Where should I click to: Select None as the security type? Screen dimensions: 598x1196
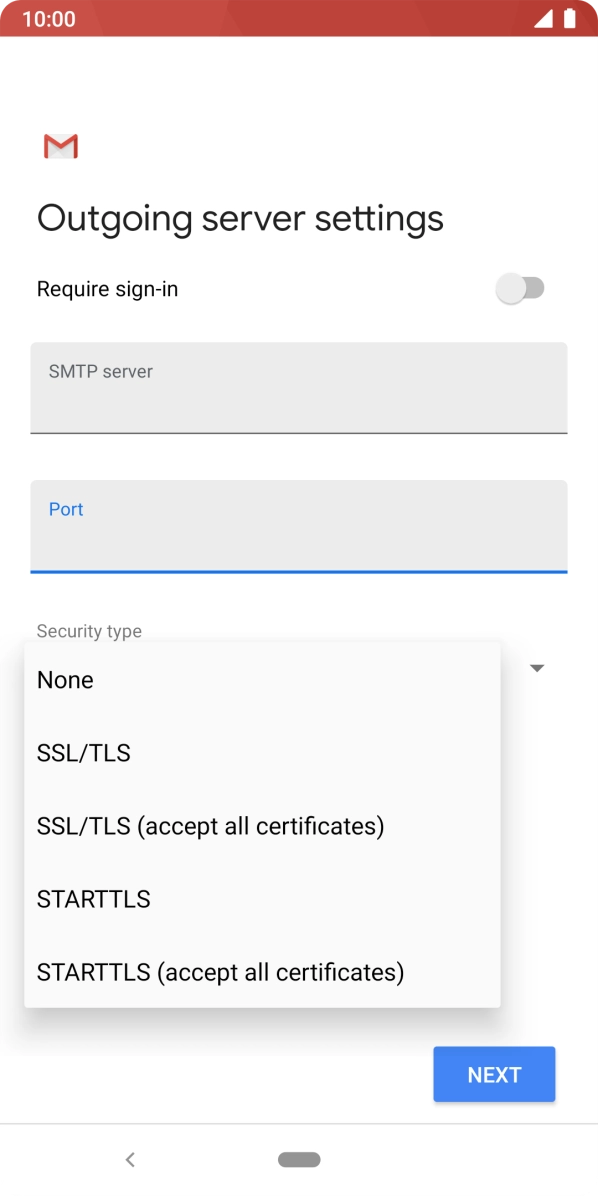click(65, 679)
